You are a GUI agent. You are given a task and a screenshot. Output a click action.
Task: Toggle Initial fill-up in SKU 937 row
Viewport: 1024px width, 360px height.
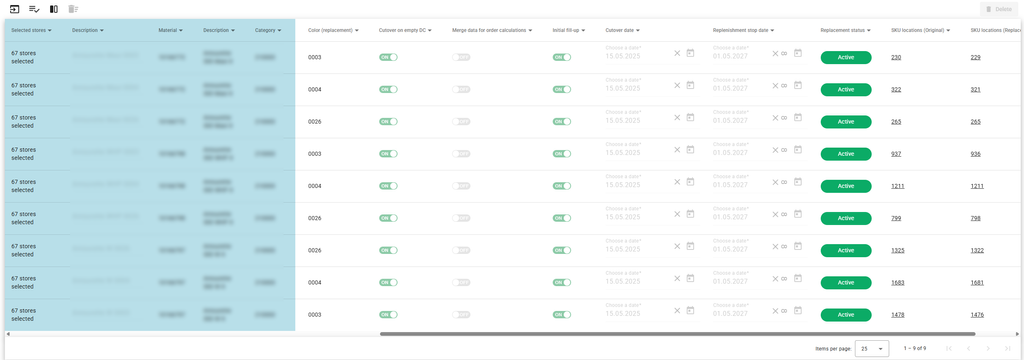(562, 154)
